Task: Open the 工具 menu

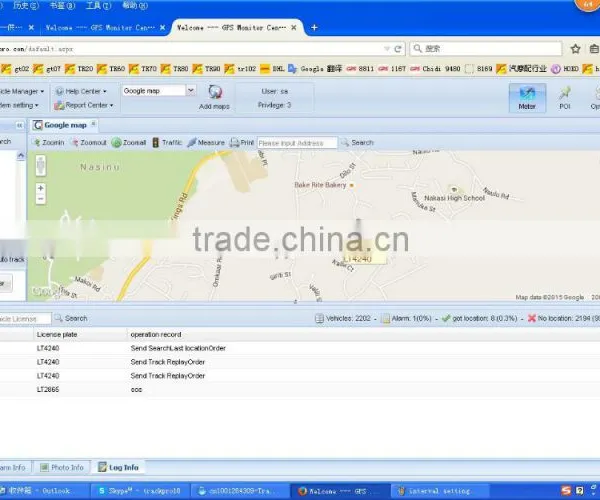Action: (x=98, y=5)
